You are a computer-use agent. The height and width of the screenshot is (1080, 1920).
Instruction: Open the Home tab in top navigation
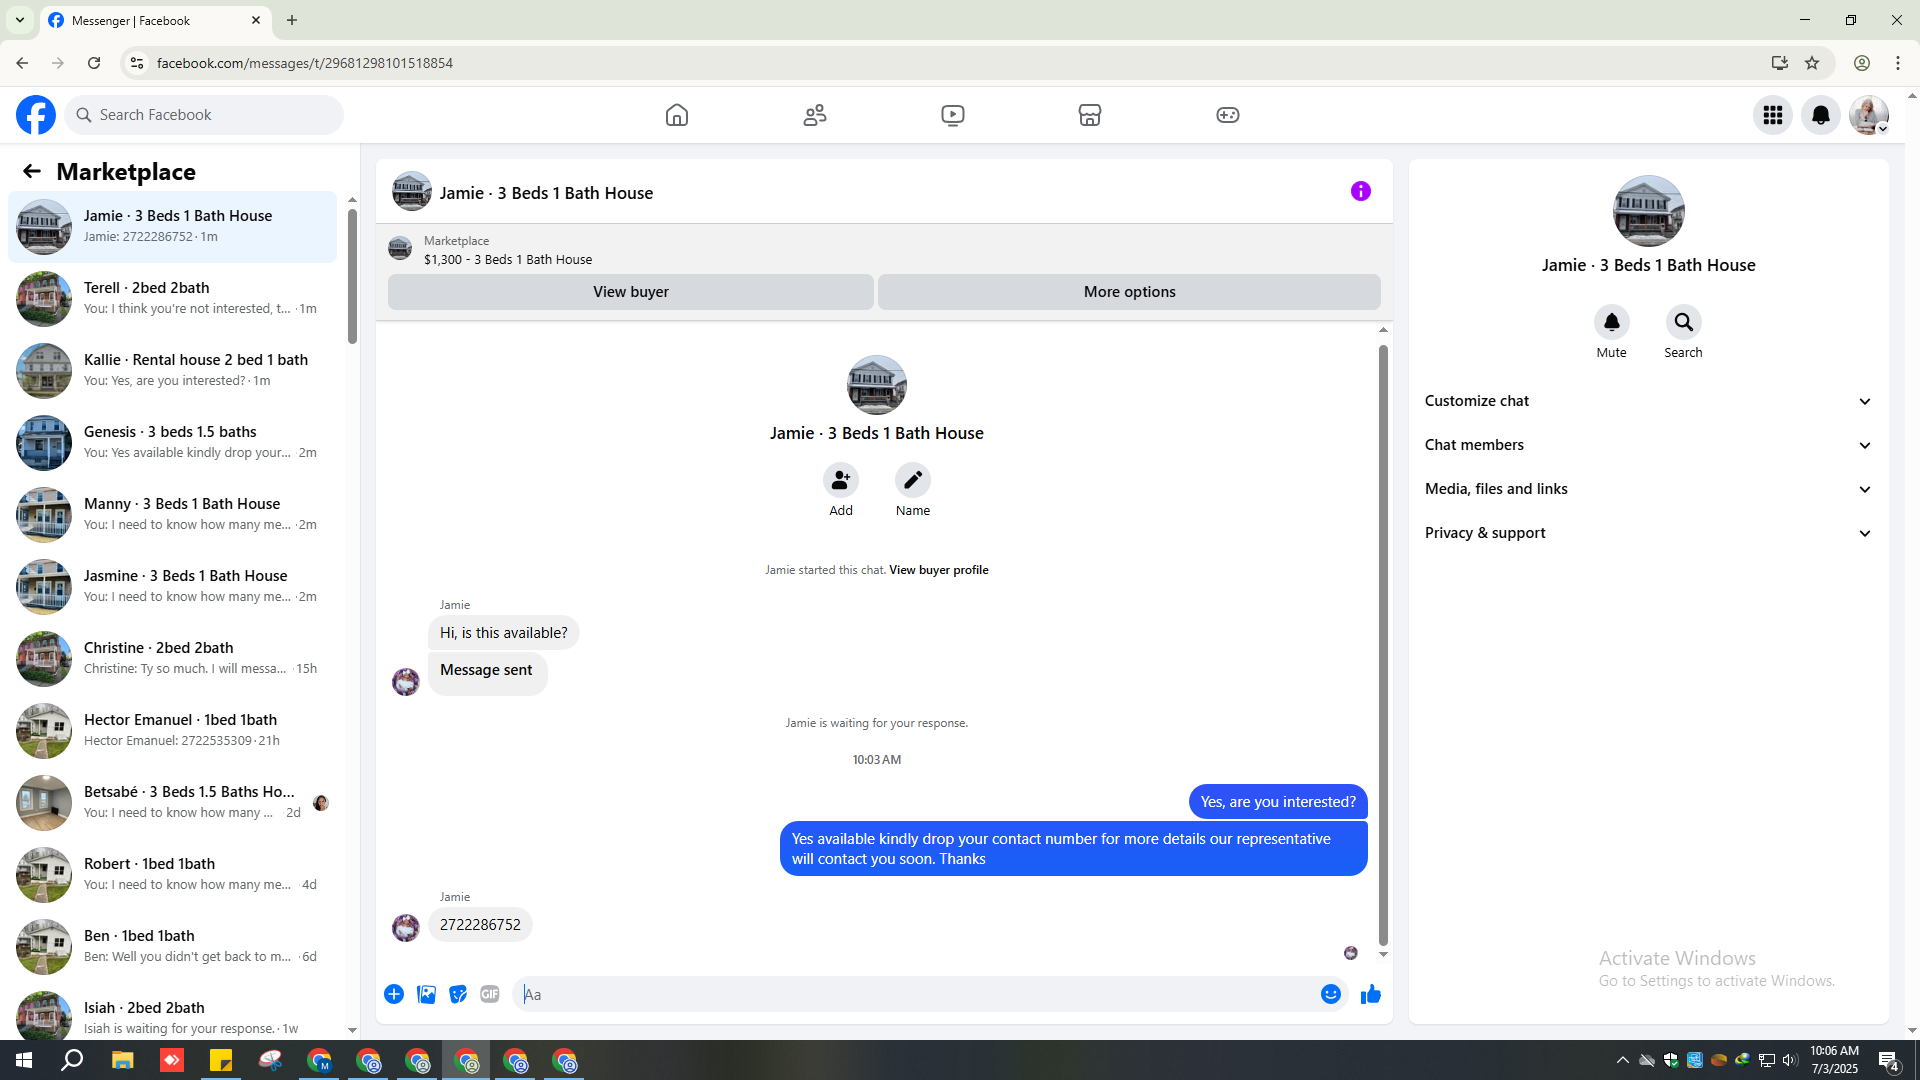[677, 115]
